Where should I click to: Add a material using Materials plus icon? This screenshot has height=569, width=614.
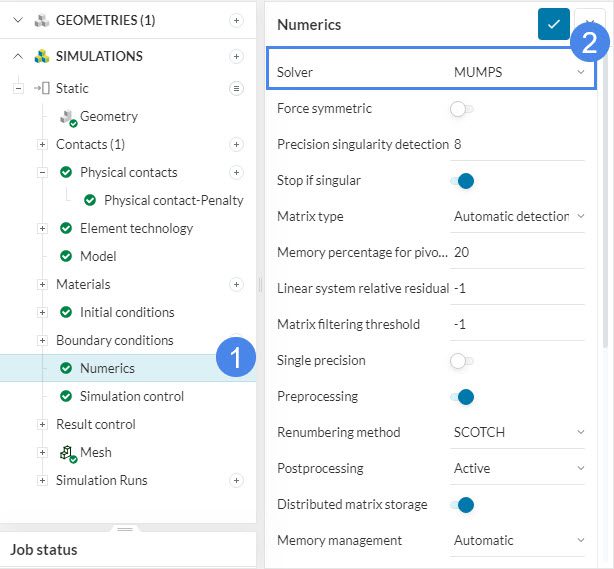click(236, 284)
